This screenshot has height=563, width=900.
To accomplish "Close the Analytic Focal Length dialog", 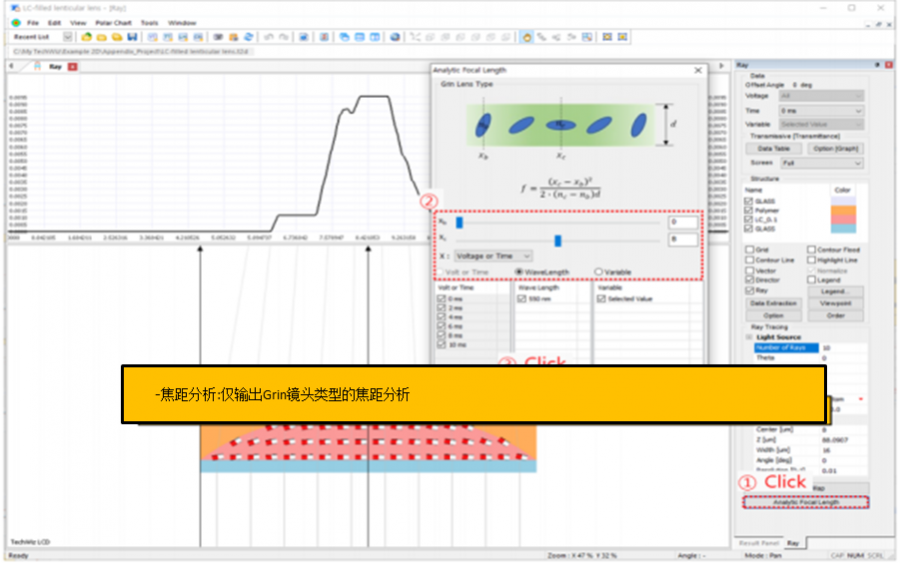I will click(698, 70).
